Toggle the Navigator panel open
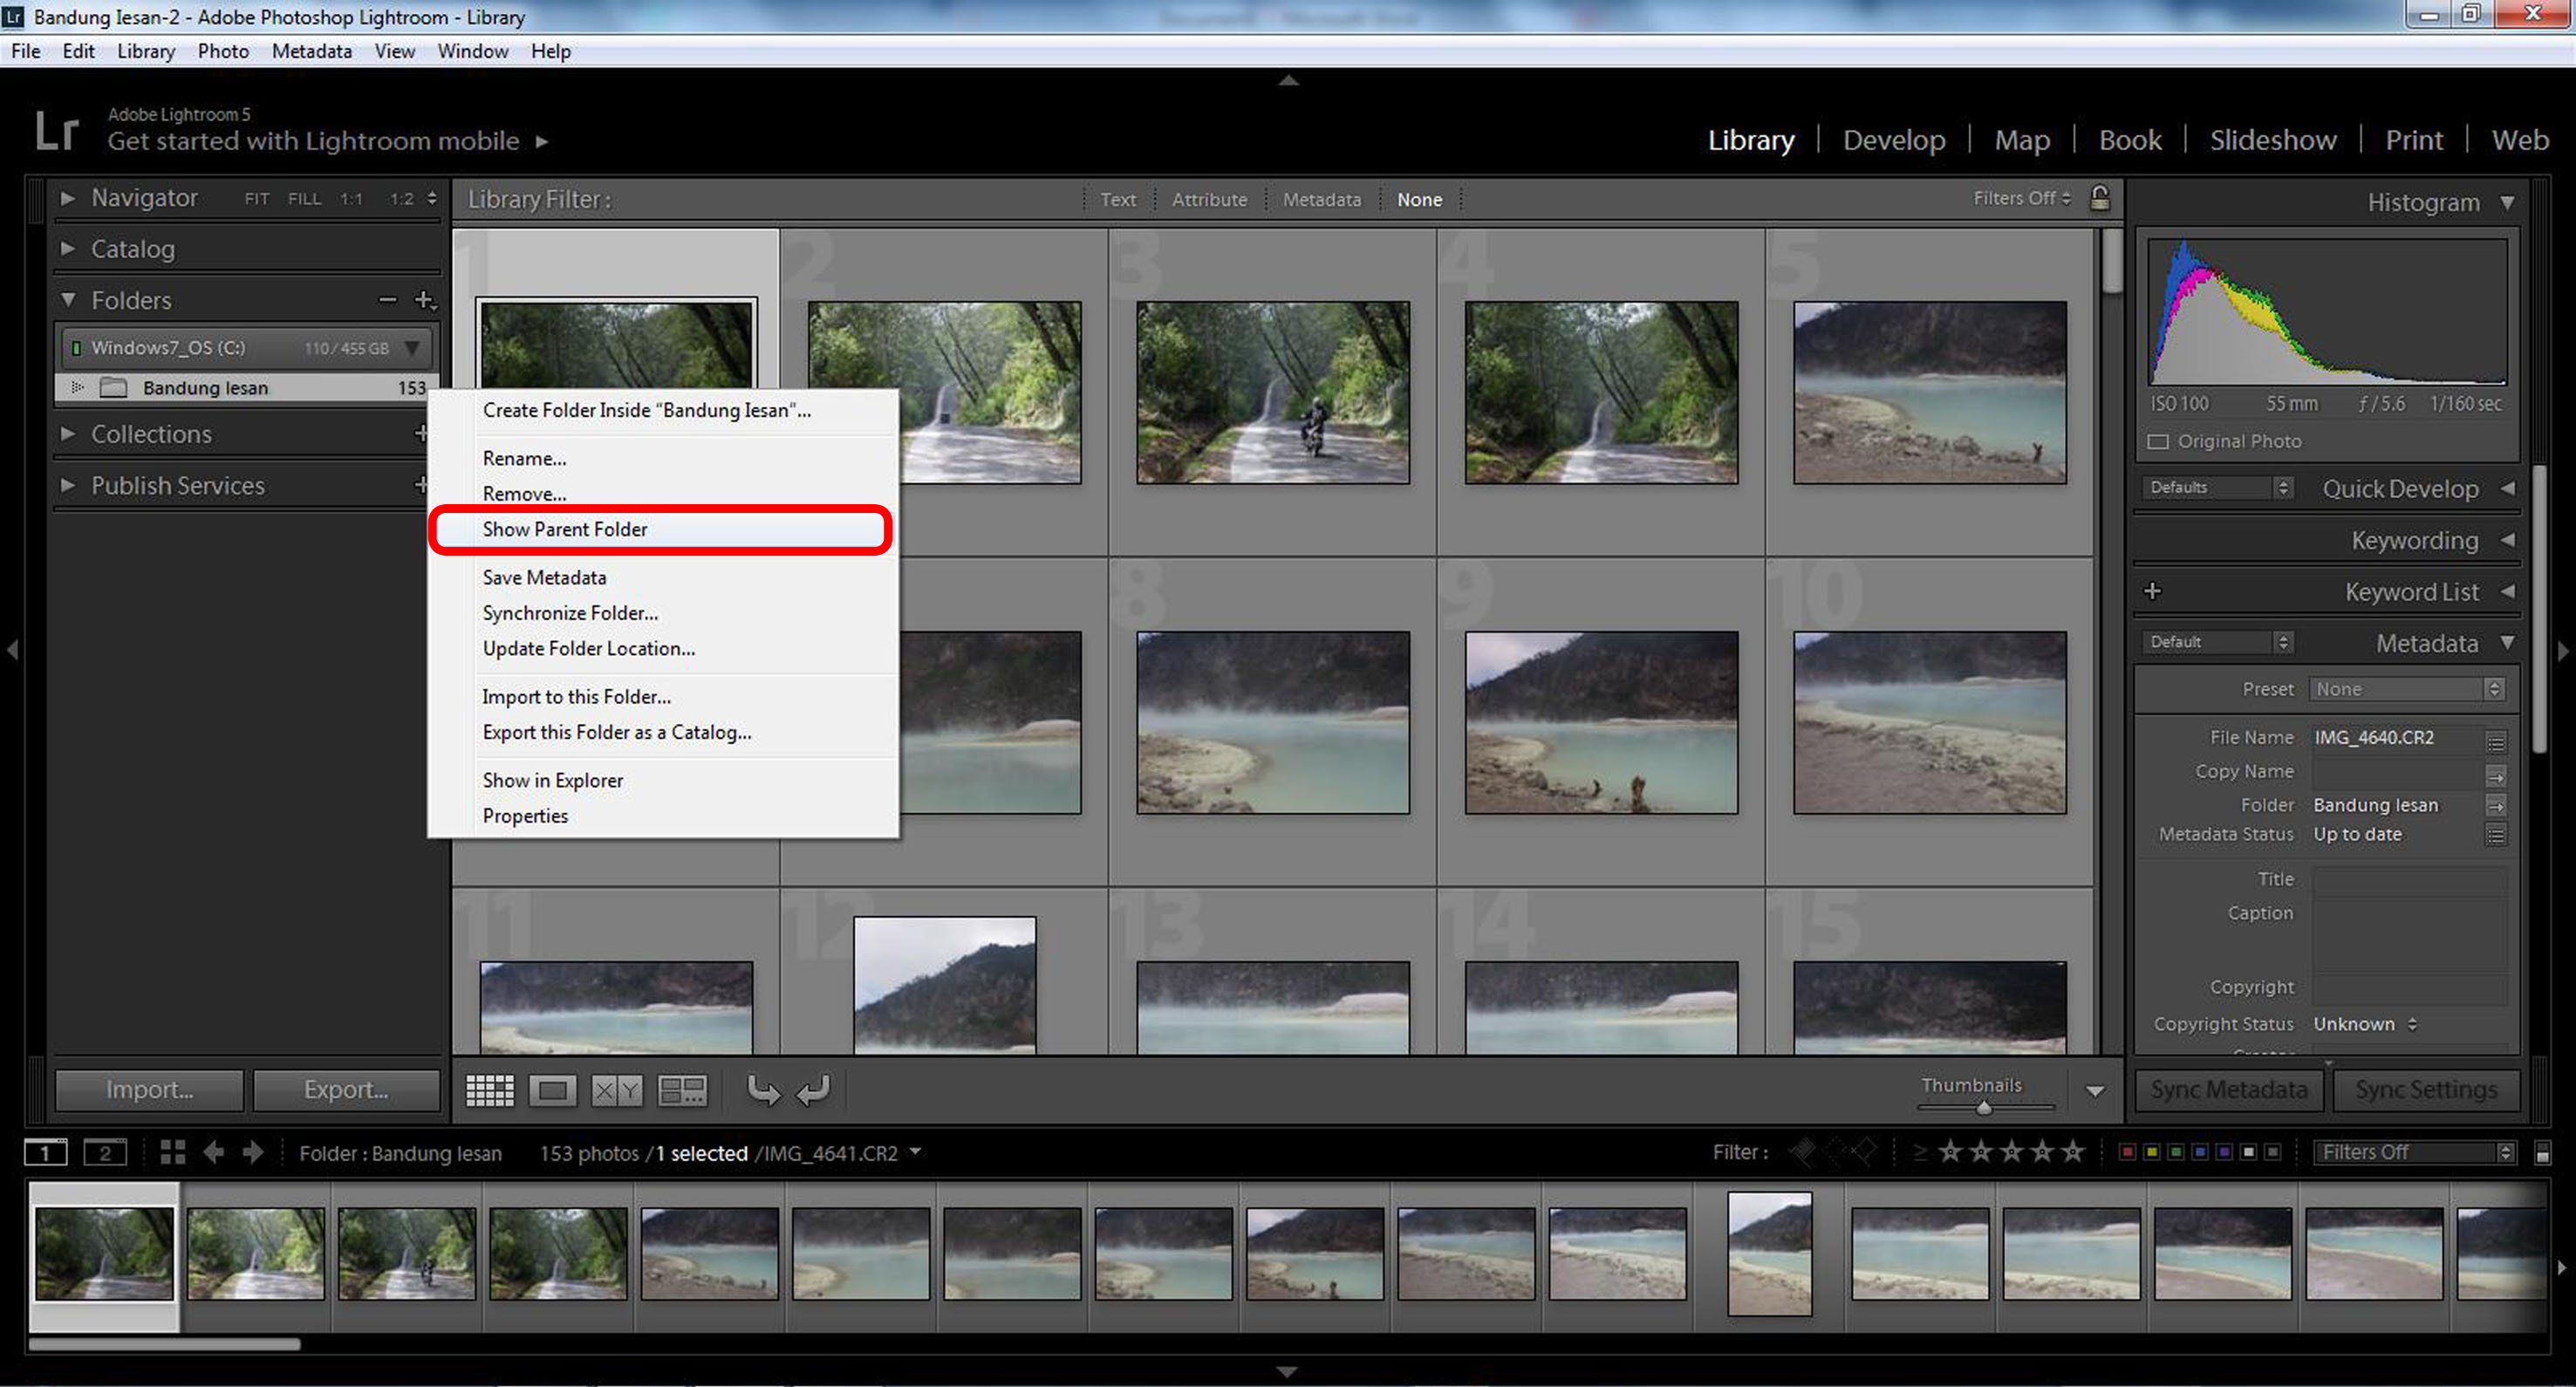Screen dimensions: 2576x1387 pos(68,200)
